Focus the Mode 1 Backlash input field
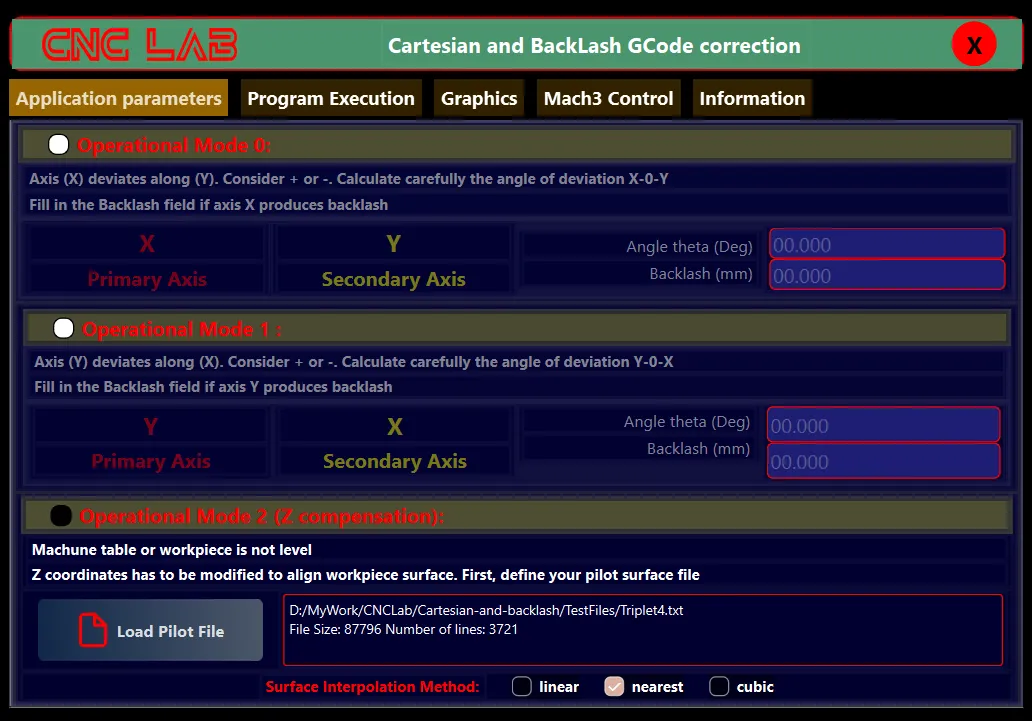Image resolution: width=1032 pixels, height=721 pixels. (883, 461)
